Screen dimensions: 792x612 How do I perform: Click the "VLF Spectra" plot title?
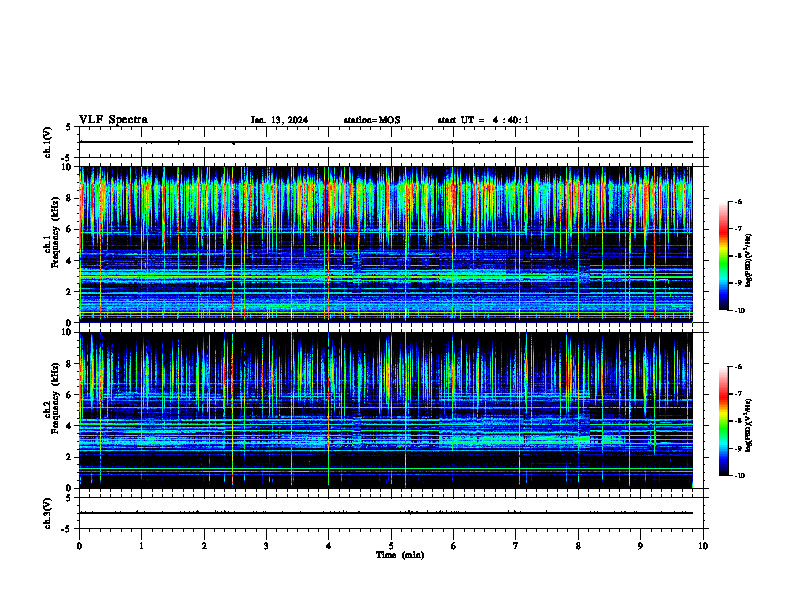pos(113,119)
